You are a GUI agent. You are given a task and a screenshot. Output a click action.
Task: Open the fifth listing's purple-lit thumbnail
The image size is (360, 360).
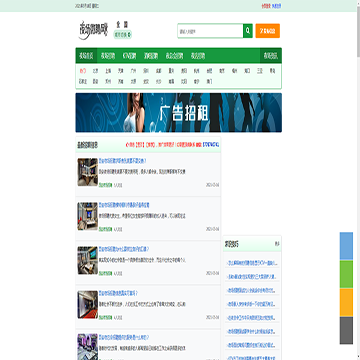[x=88, y=347]
